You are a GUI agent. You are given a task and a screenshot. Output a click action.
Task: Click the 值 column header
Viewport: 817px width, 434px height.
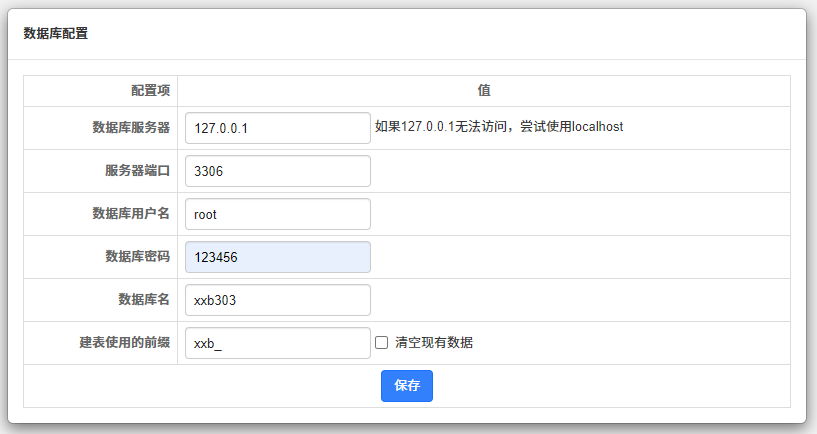484,90
